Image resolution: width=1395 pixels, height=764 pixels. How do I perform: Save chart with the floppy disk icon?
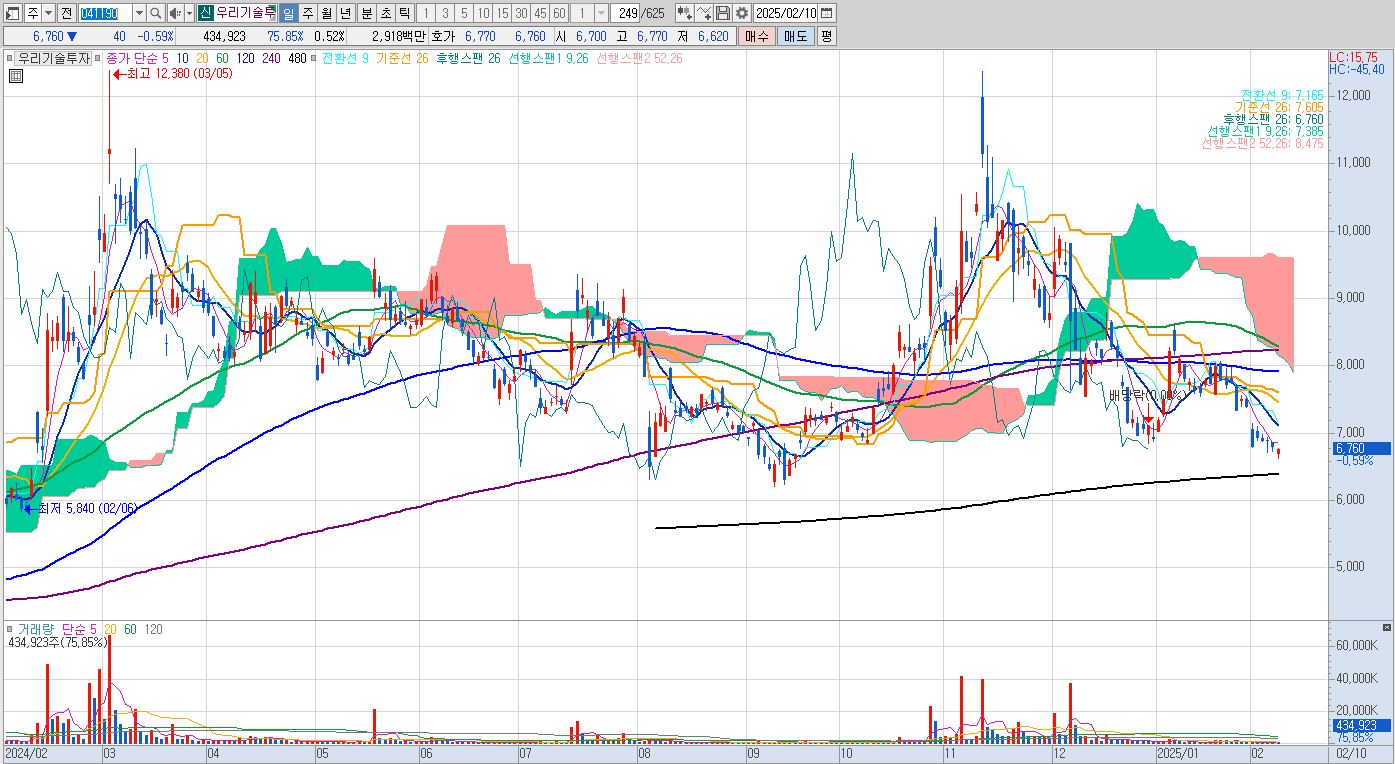tap(722, 13)
